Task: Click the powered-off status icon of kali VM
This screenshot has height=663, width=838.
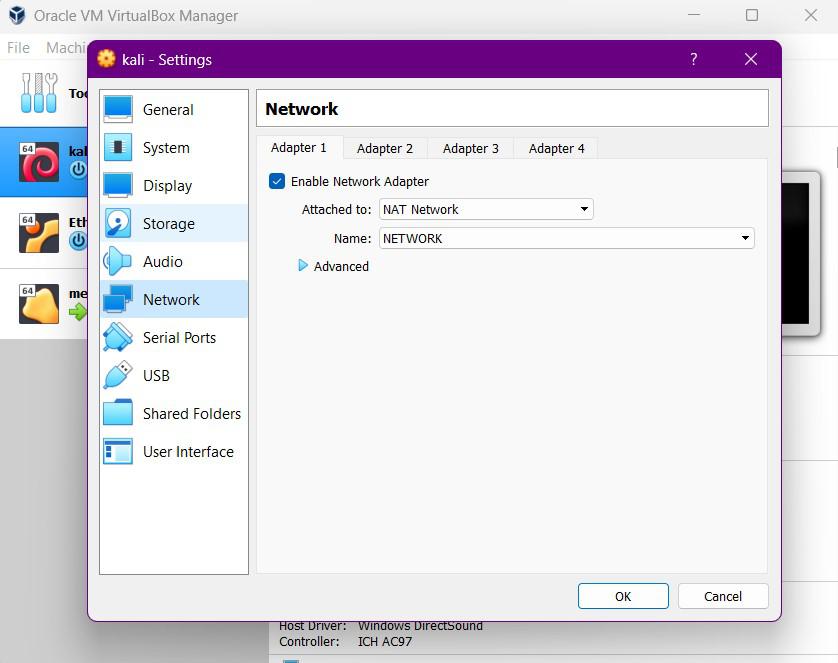Action: coord(78,169)
